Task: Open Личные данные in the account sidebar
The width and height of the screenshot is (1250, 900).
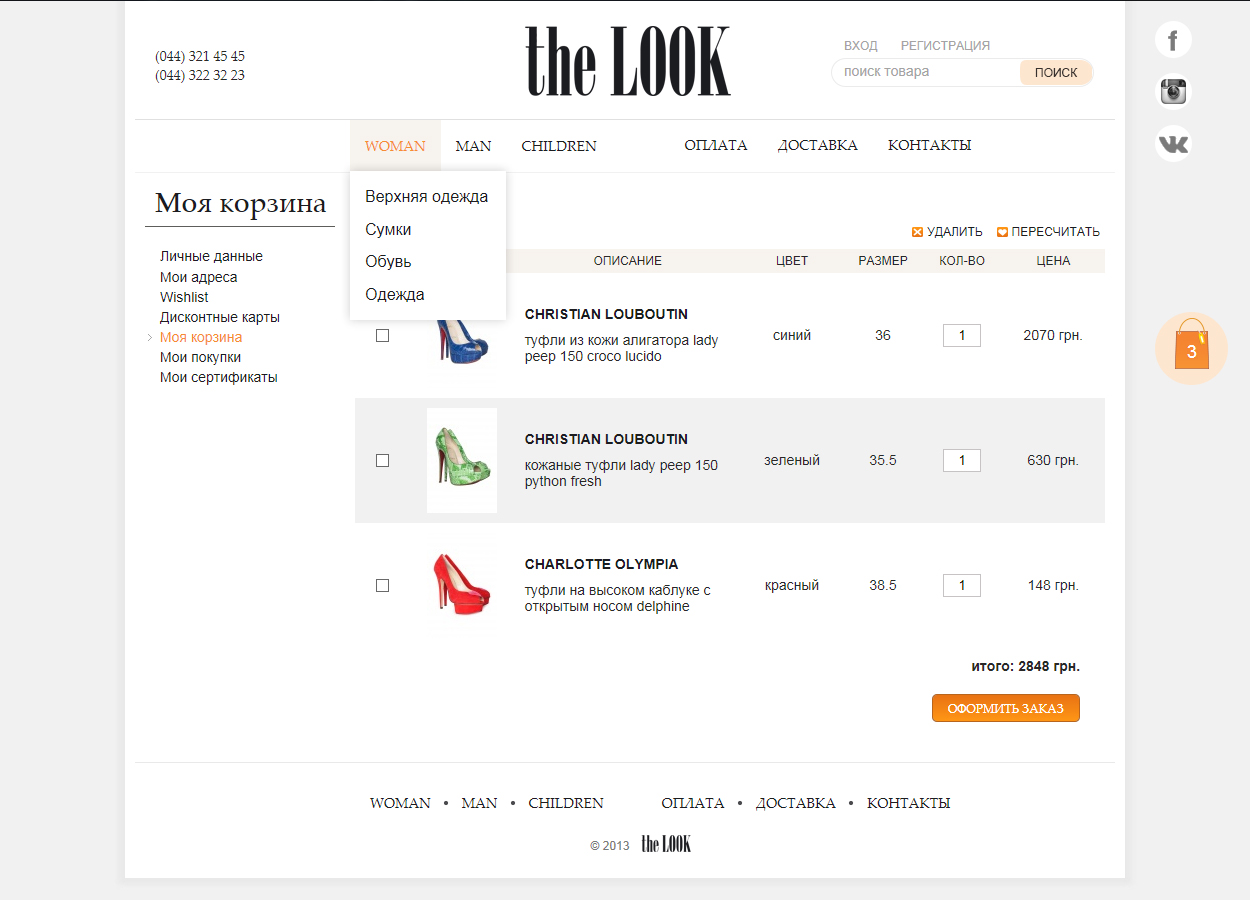Action: [x=211, y=257]
